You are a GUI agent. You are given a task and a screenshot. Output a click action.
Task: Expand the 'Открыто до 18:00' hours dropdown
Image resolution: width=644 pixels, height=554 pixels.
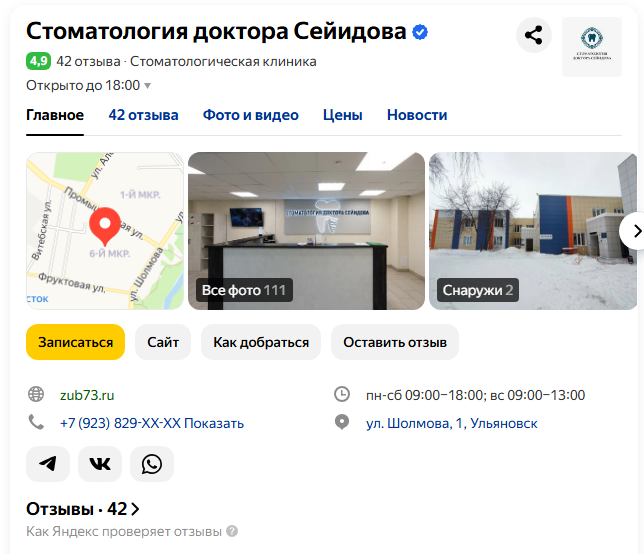coord(88,85)
